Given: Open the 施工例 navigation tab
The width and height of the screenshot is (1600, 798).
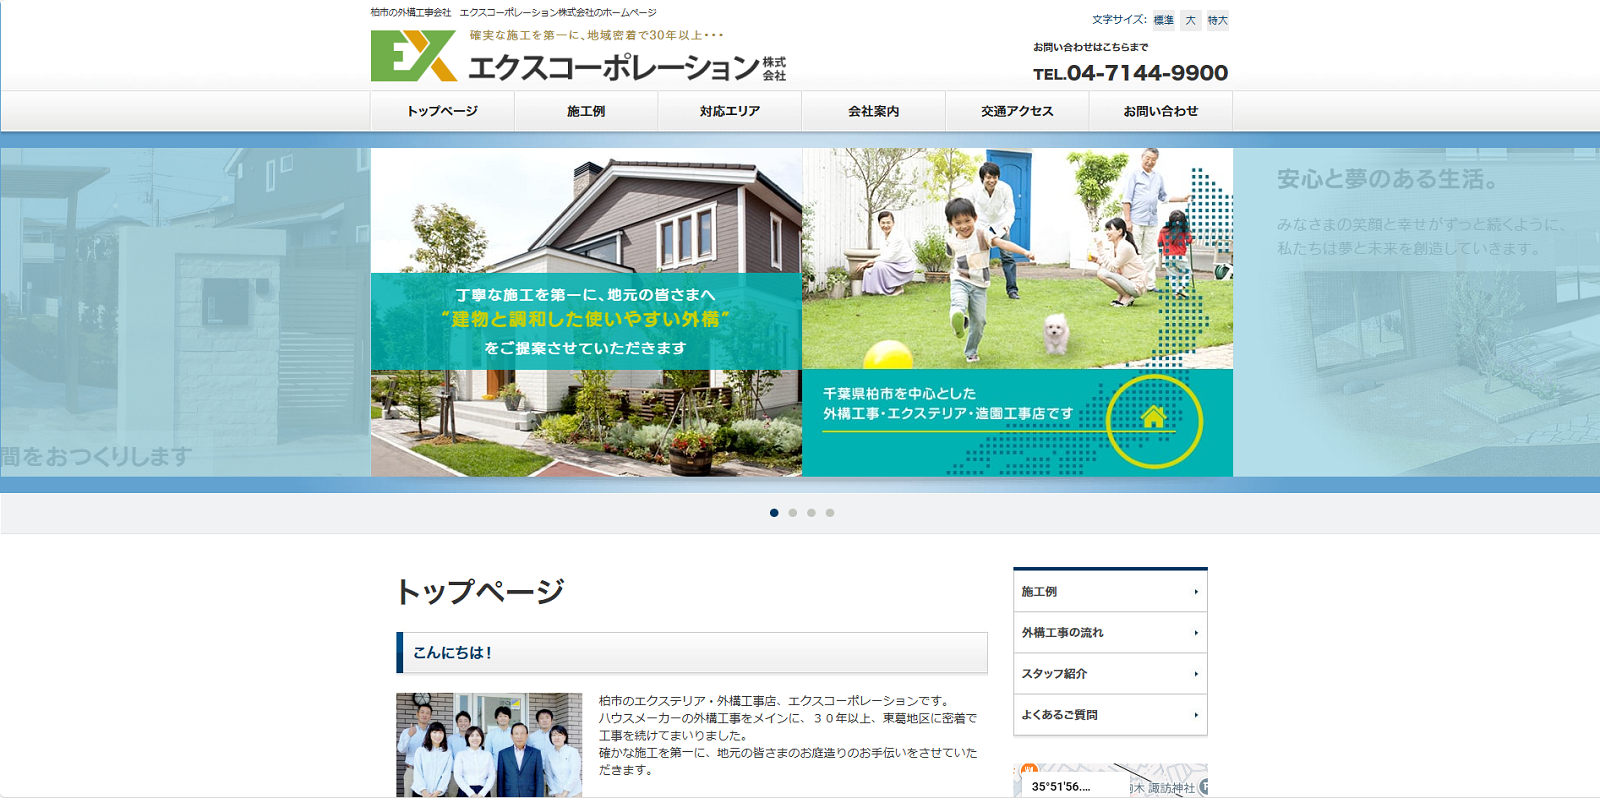Looking at the screenshot, I should [x=586, y=111].
